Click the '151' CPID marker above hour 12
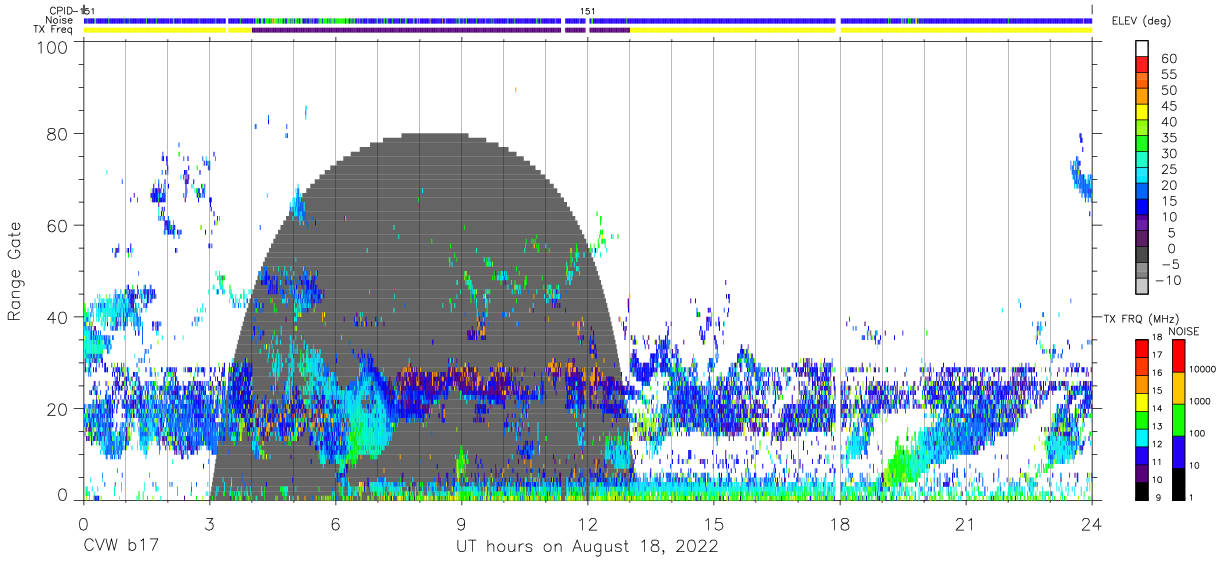The height and width of the screenshot is (567, 1228). [x=588, y=11]
